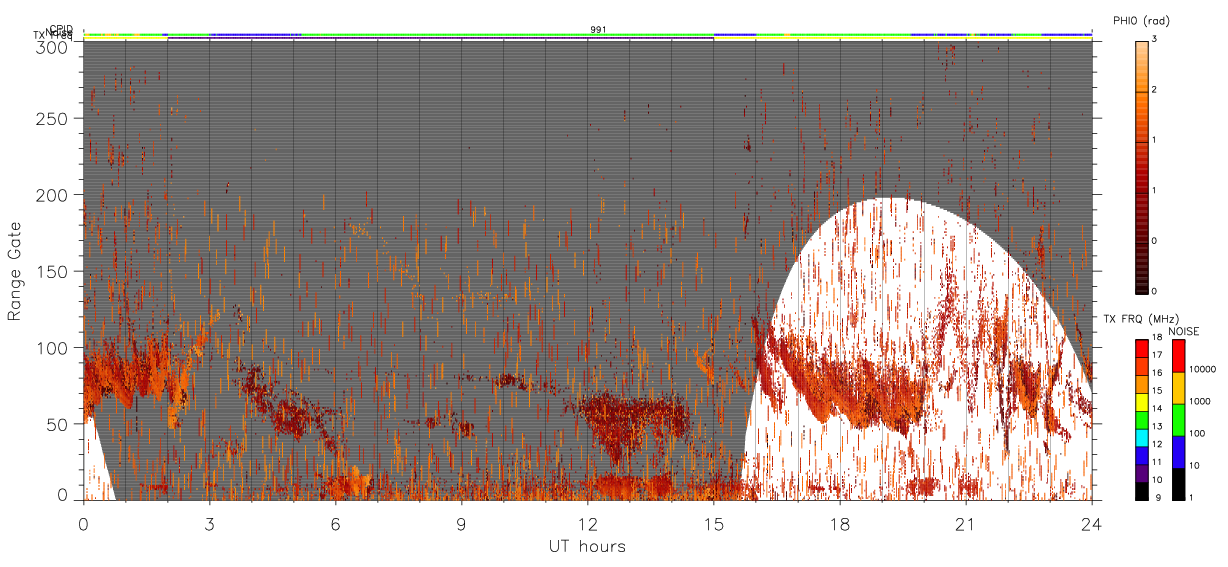Click x-axis tick label '15'
The image size is (1228, 567).
pyautogui.click(x=713, y=523)
